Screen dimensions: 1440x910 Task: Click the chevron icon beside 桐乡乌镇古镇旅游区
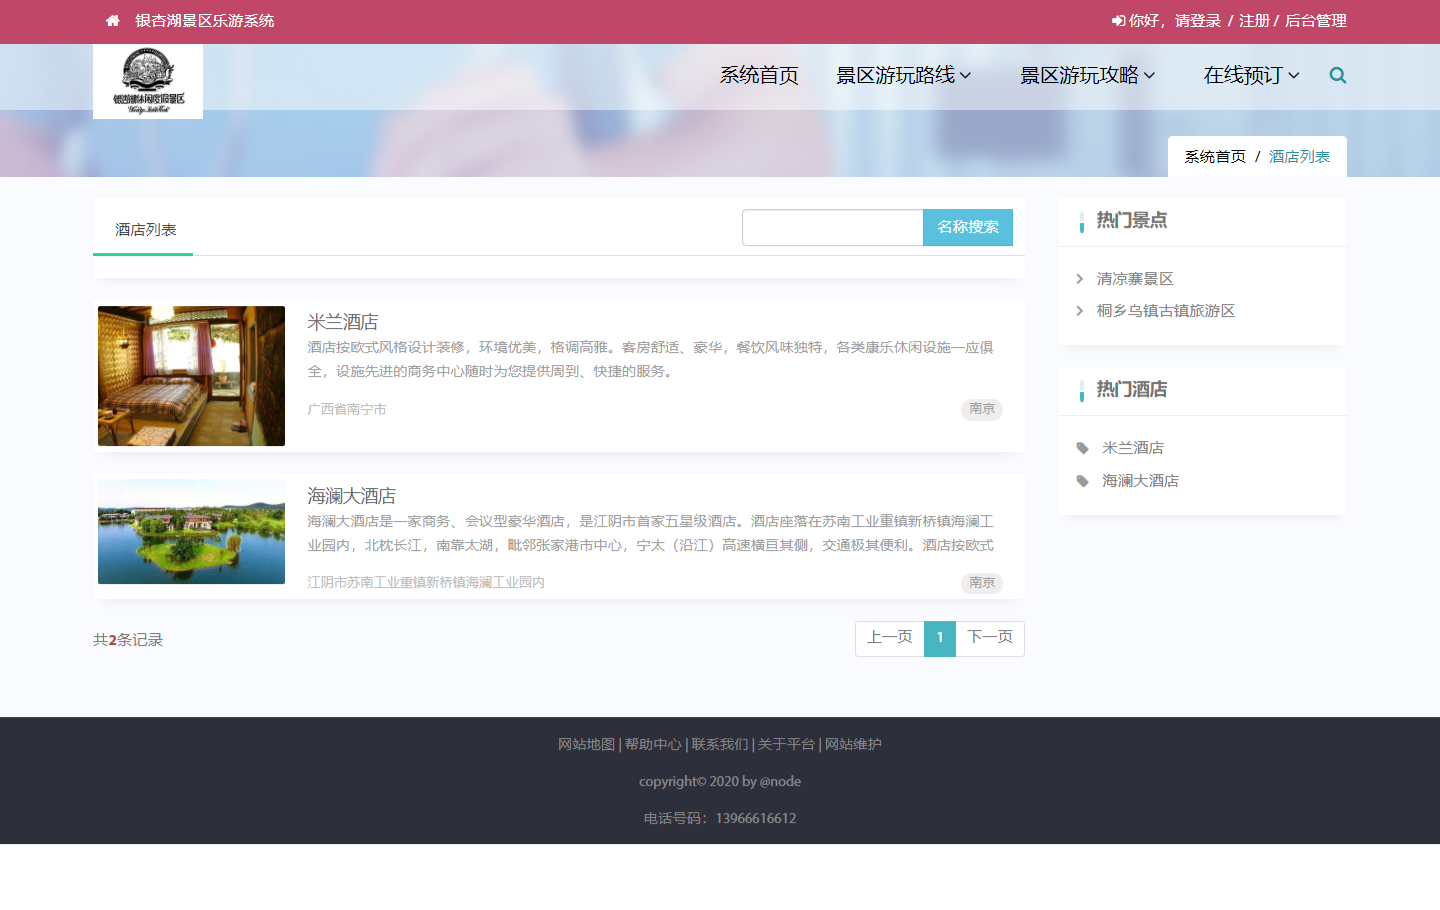(1080, 311)
